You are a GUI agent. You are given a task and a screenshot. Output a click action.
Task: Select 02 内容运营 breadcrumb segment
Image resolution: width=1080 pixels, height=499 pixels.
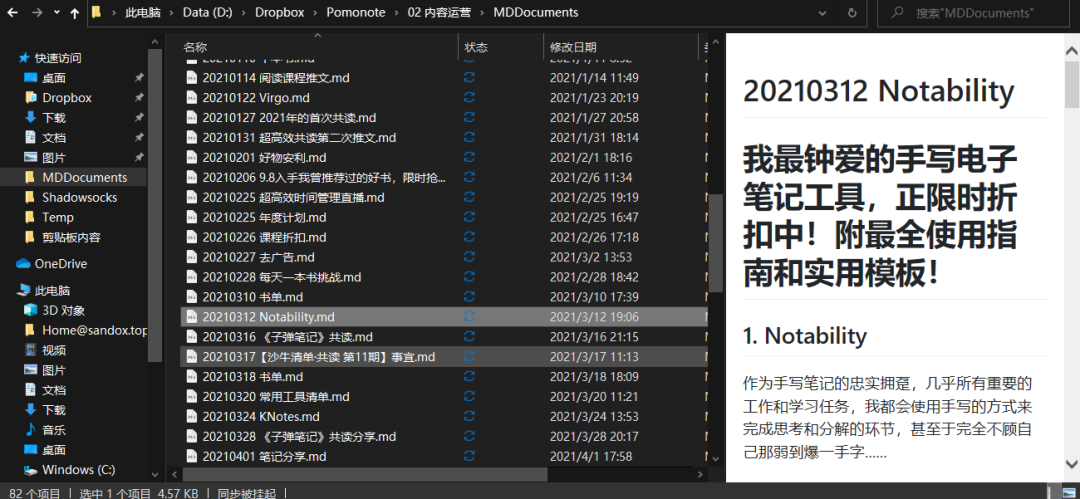(x=439, y=12)
